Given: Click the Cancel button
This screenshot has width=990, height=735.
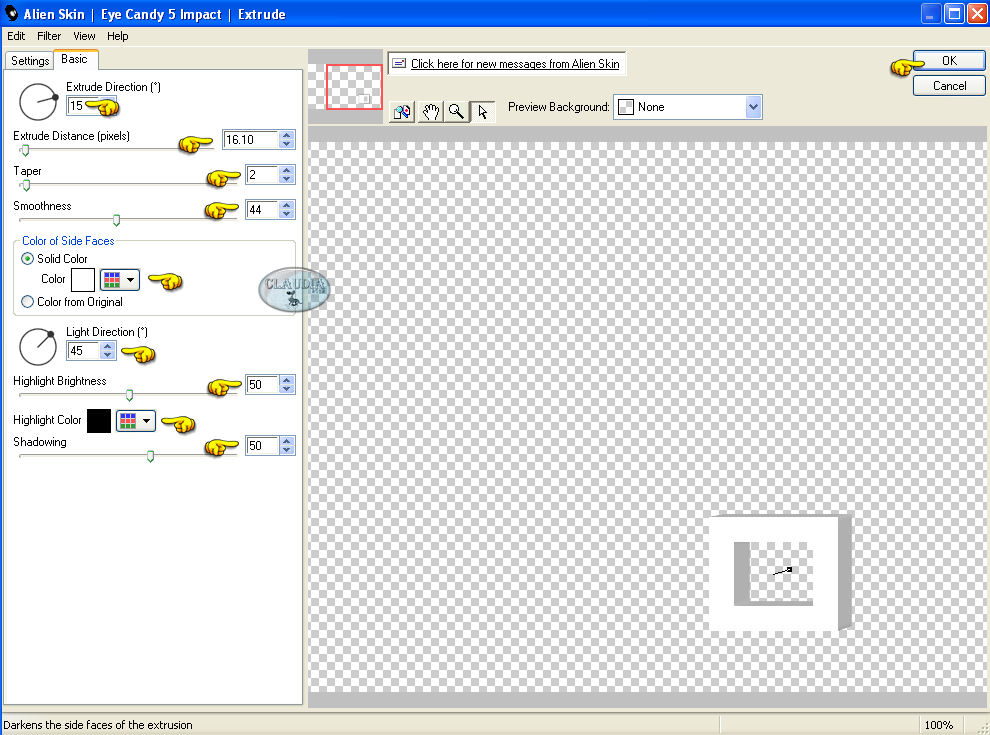Looking at the screenshot, I should (x=949, y=85).
